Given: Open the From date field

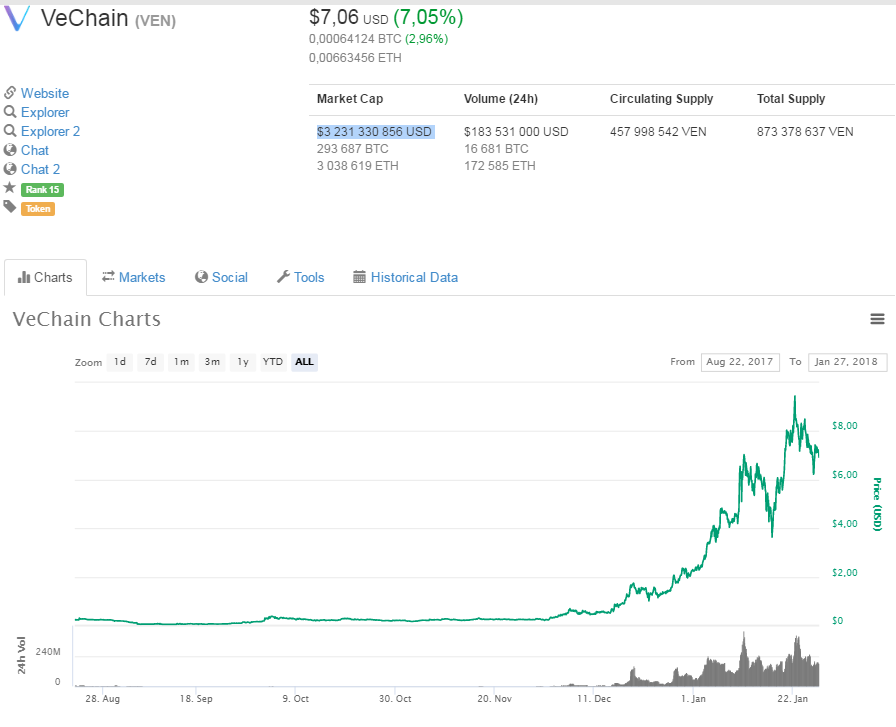Looking at the screenshot, I should click(x=740, y=362).
